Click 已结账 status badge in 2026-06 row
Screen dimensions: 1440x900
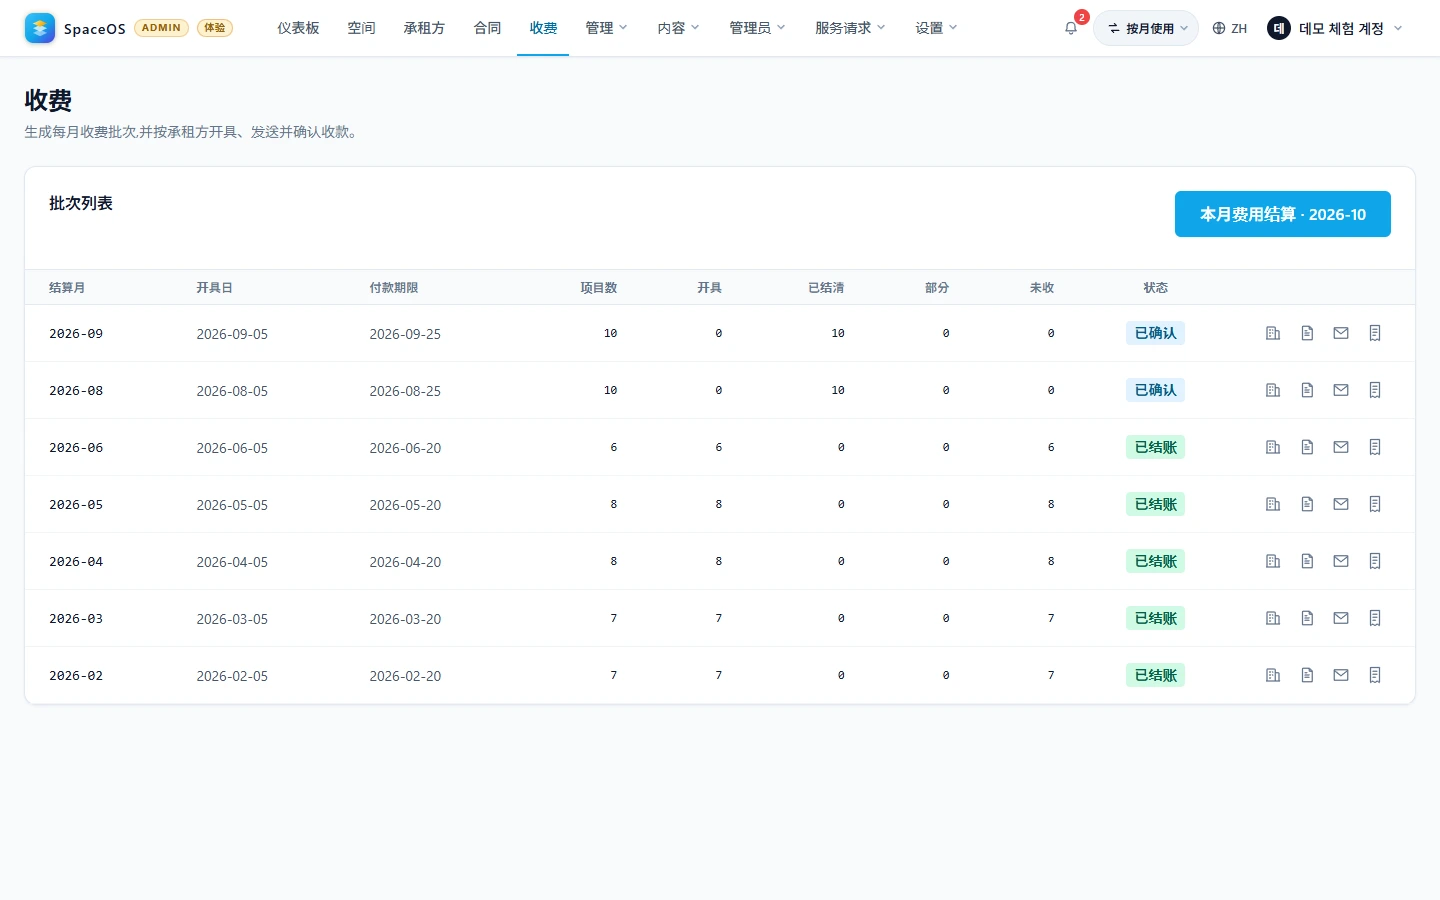click(x=1155, y=447)
